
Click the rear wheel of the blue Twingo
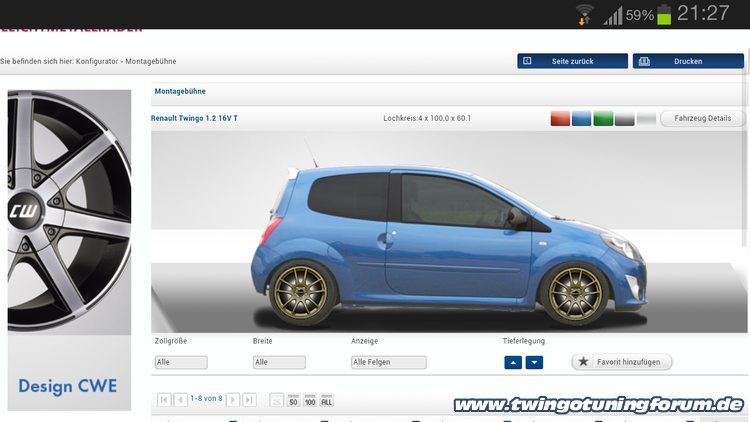[x=301, y=292]
